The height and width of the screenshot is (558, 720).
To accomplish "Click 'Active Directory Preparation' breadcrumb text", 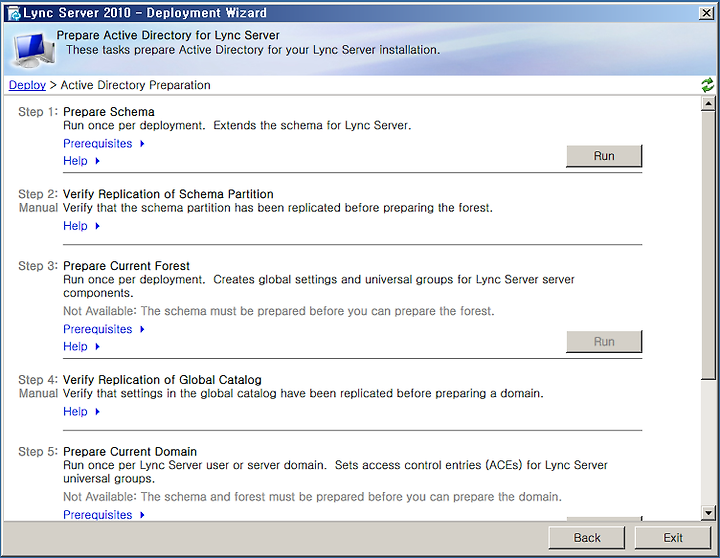I will (x=135, y=85).
